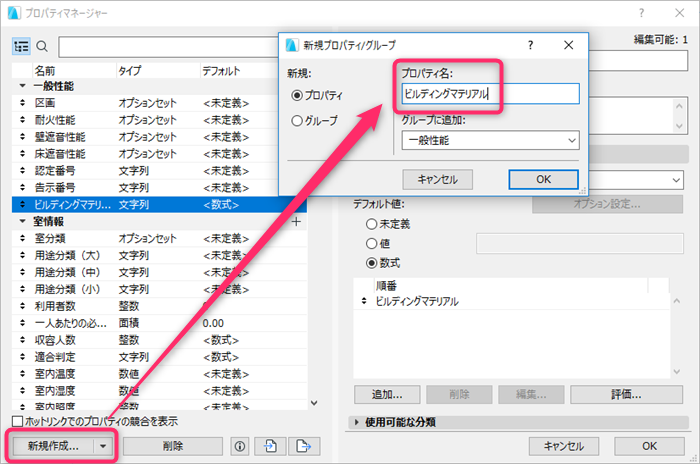Select the highlighted ビルディングマテリ... row

click(159, 205)
